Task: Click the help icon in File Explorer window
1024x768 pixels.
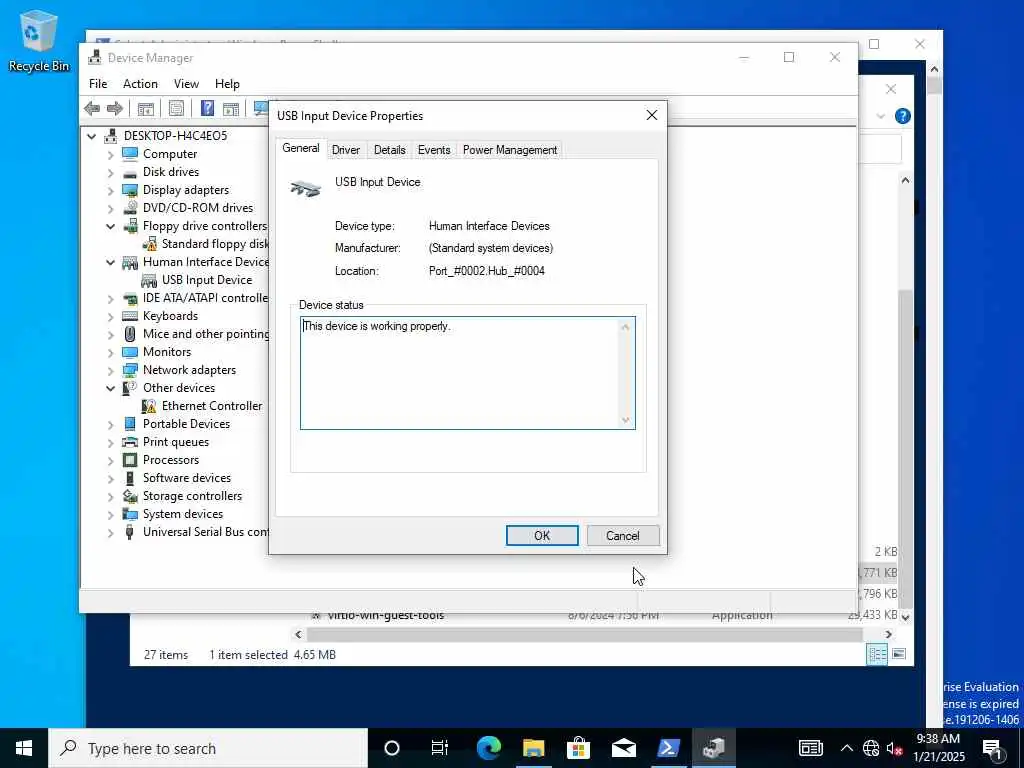Action: tap(903, 116)
